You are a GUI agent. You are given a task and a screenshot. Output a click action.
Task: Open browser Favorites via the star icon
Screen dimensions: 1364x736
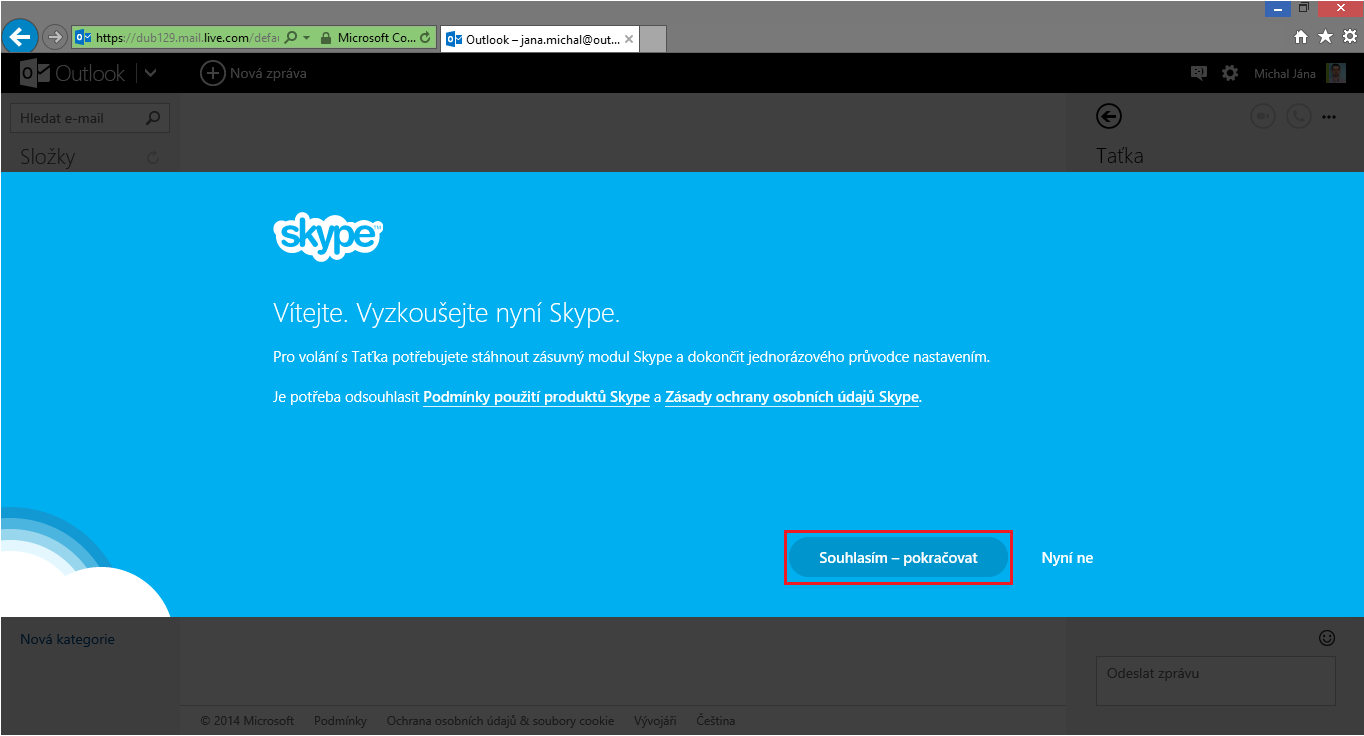click(x=1324, y=36)
